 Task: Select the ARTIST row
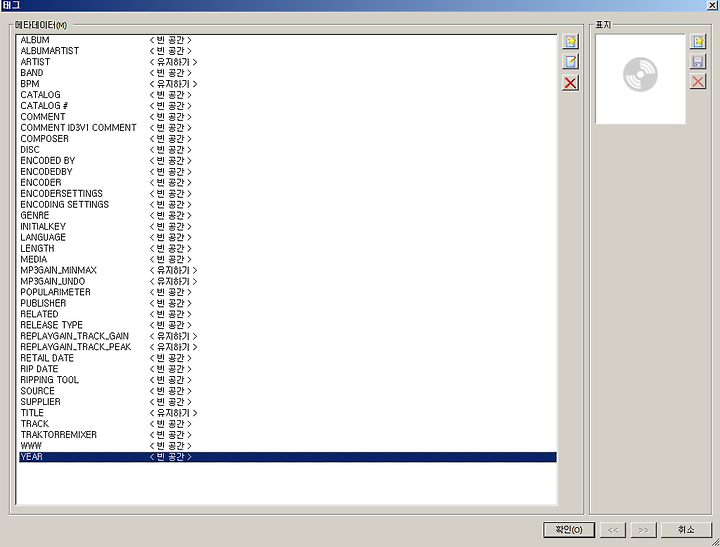tap(288, 62)
